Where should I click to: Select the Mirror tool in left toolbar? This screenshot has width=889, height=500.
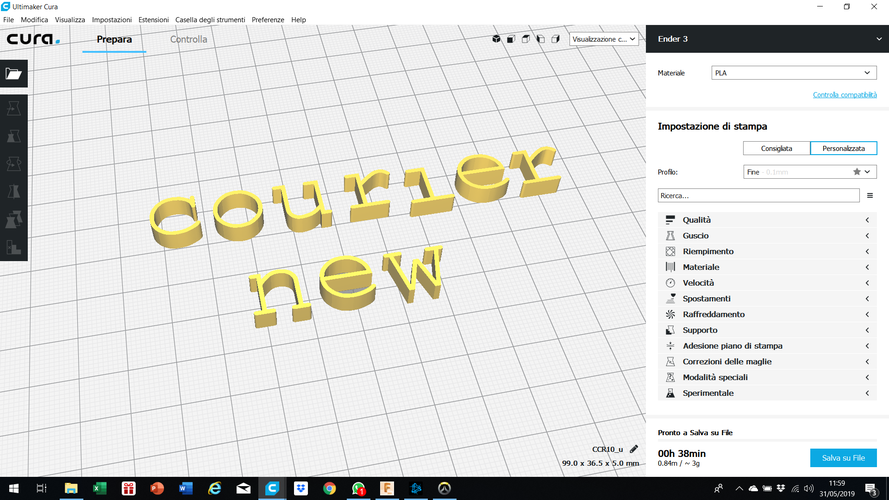[x=14, y=192]
